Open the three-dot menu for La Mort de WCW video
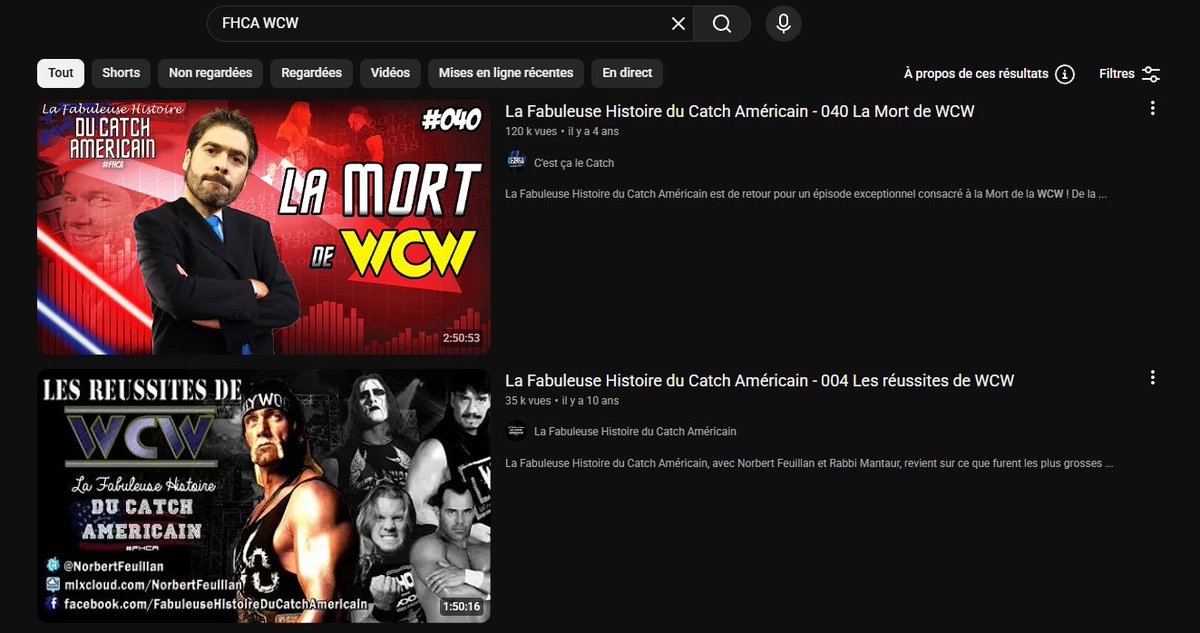 pyautogui.click(x=1153, y=108)
